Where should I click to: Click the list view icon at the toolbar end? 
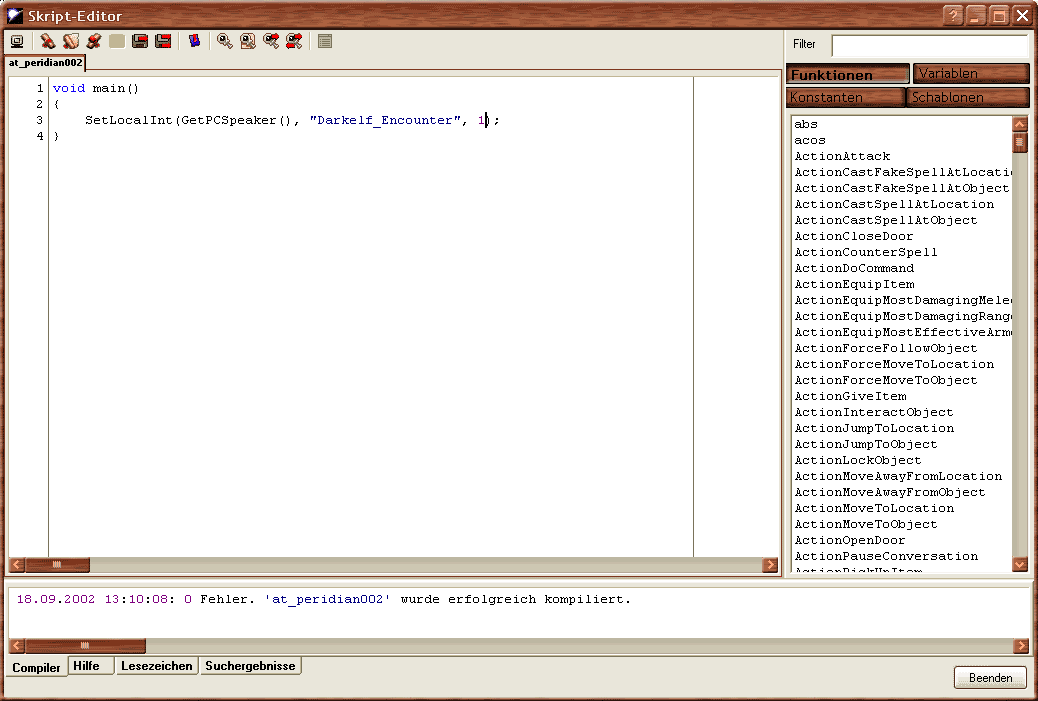pyautogui.click(x=325, y=42)
